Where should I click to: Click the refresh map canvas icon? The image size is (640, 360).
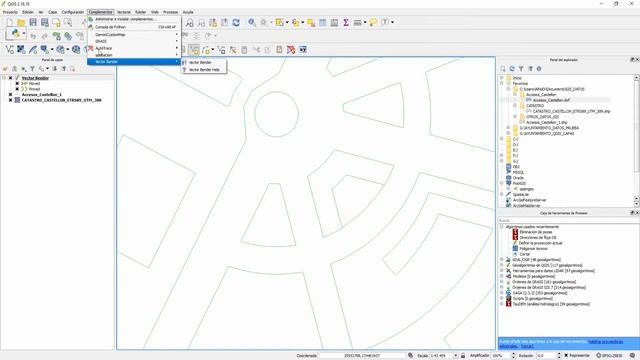click(x=236, y=23)
